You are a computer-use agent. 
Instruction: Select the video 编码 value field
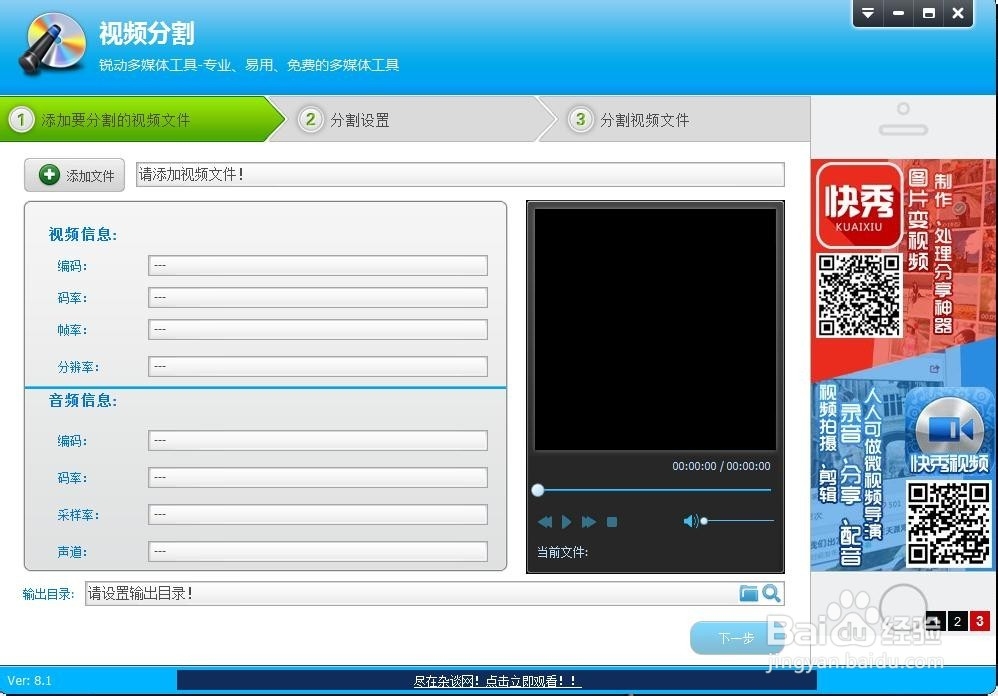pyautogui.click(x=318, y=265)
